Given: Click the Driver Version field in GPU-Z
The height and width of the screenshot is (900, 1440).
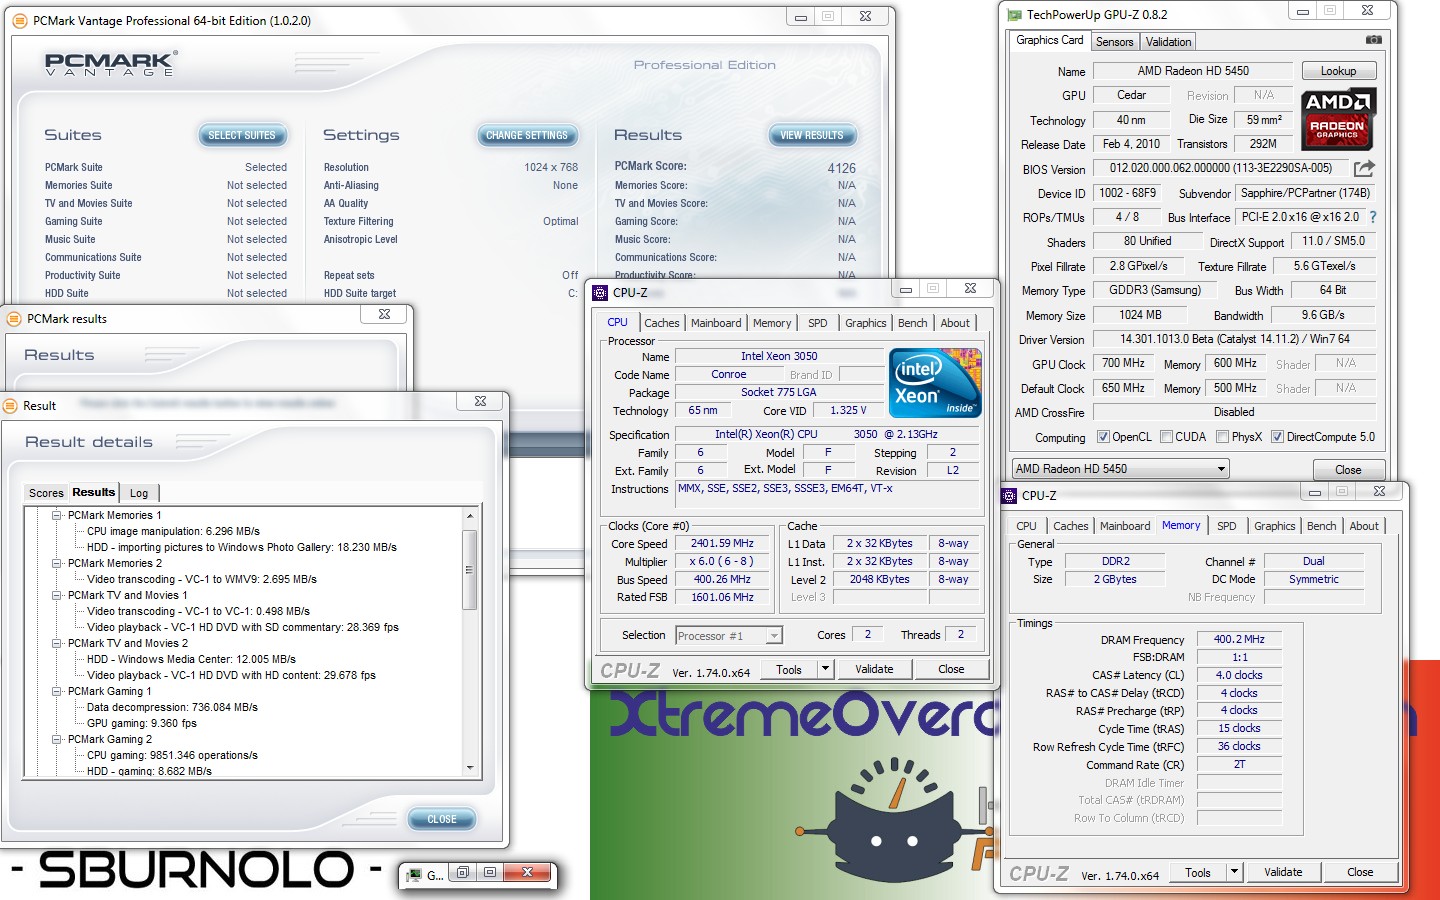Looking at the screenshot, I should point(1234,339).
